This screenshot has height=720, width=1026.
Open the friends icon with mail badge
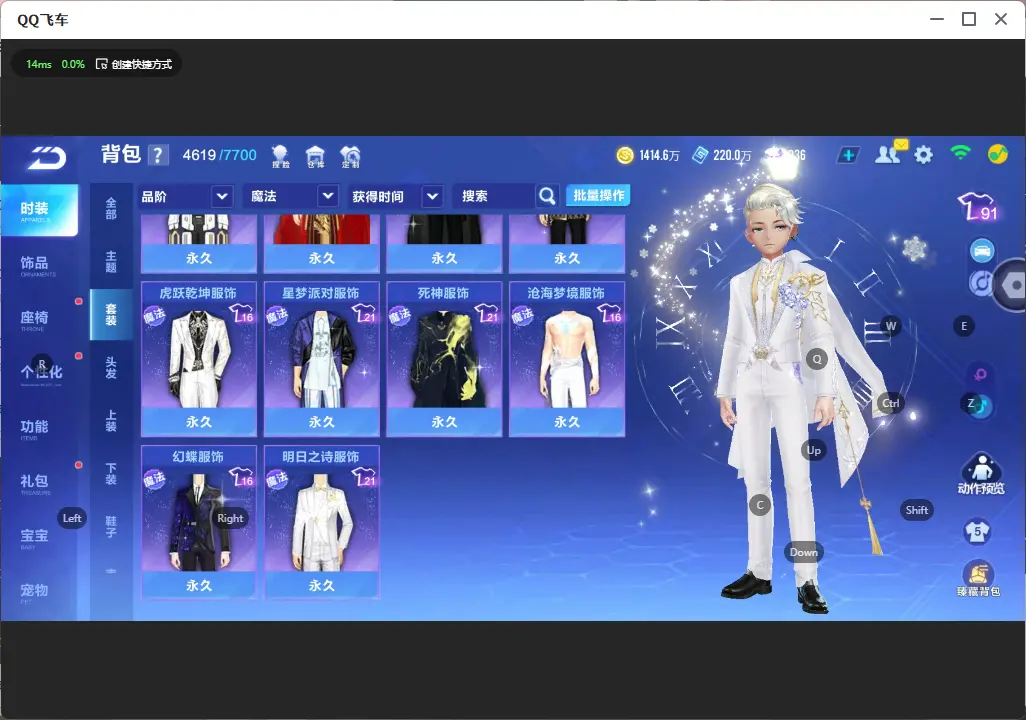pyautogui.click(x=890, y=153)
